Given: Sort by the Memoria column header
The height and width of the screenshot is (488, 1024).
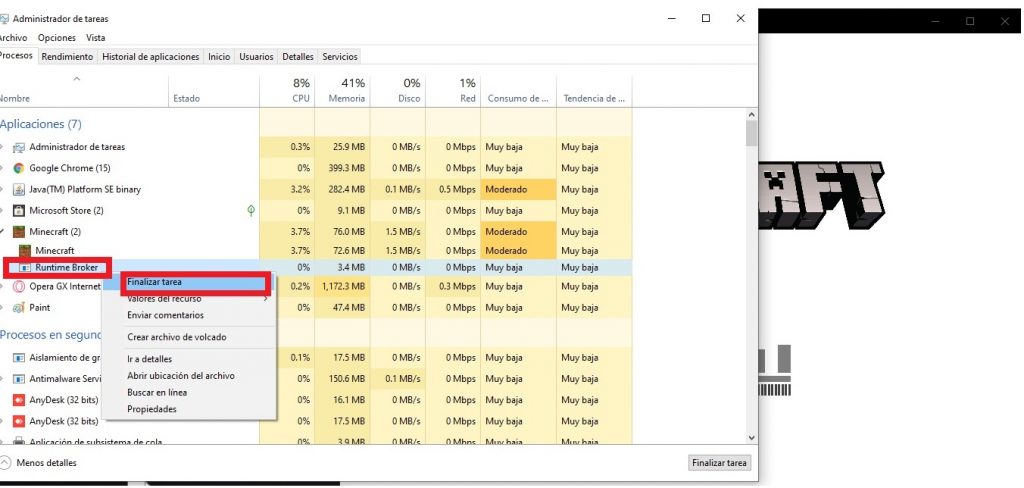Looking at the screenshot, I should 342,91.
